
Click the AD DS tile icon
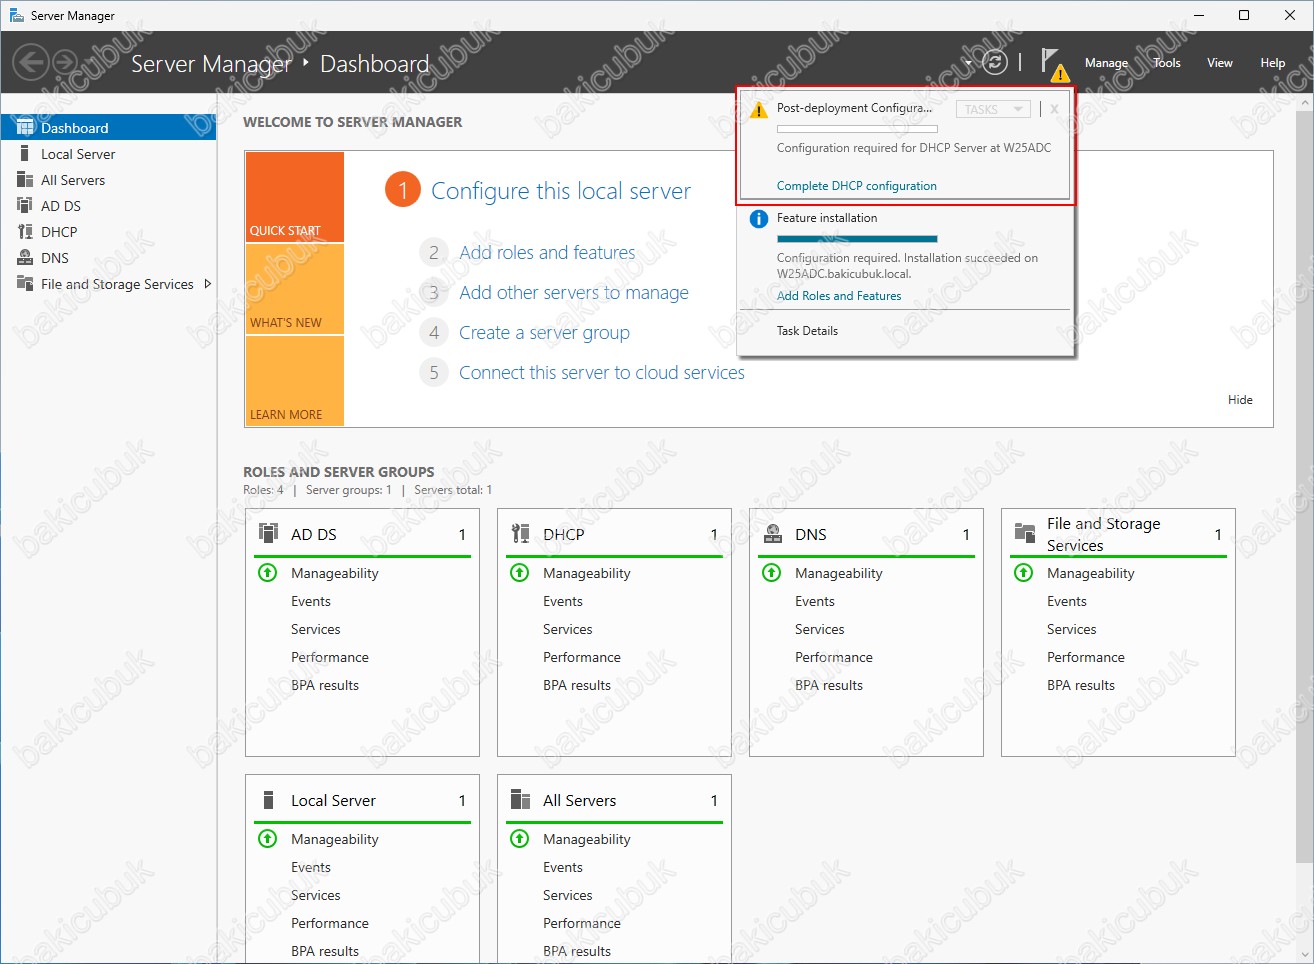(268, 533)
